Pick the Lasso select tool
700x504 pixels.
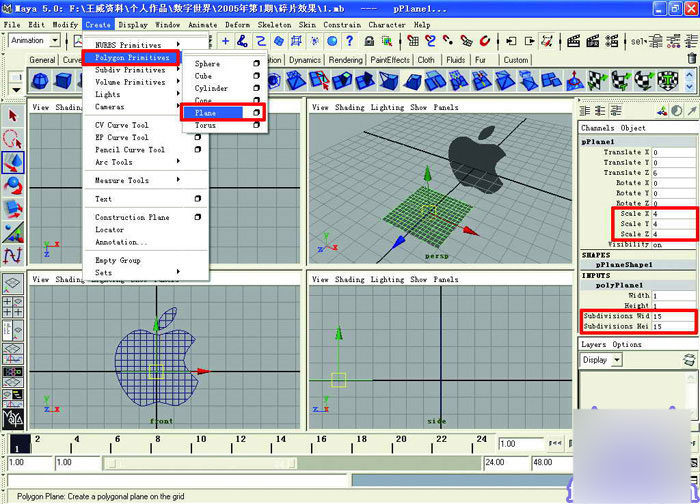[x=13, y=139]
